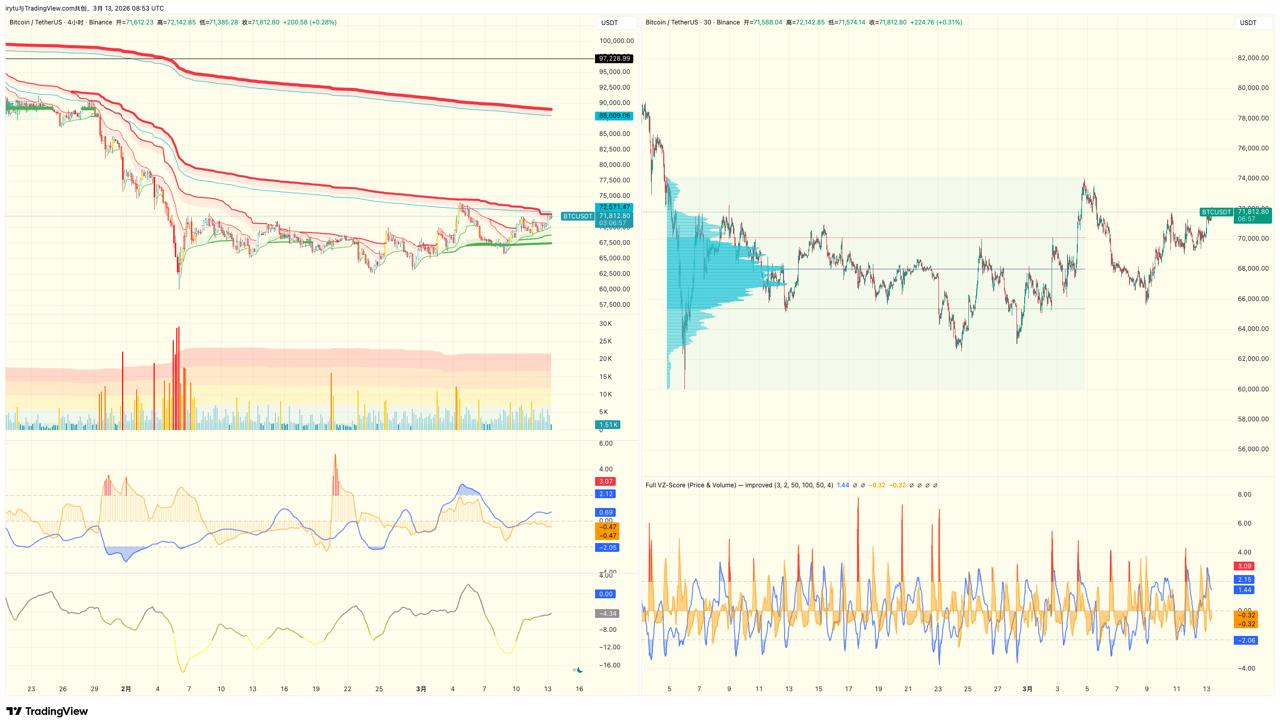This screenshot has width=1280, height=727.
Task: Click the 3月 date marker on right time axis
Action: click(x=1027, y=689)
